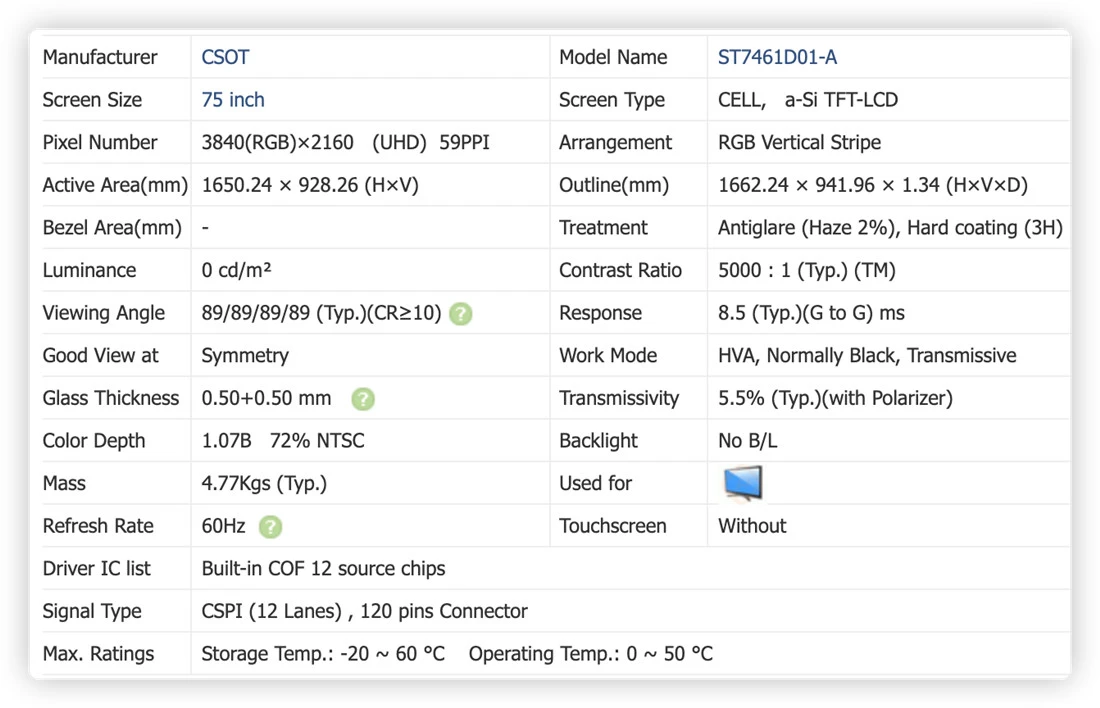Select the Built-in COF 12 source chips value

coord(323,568)
